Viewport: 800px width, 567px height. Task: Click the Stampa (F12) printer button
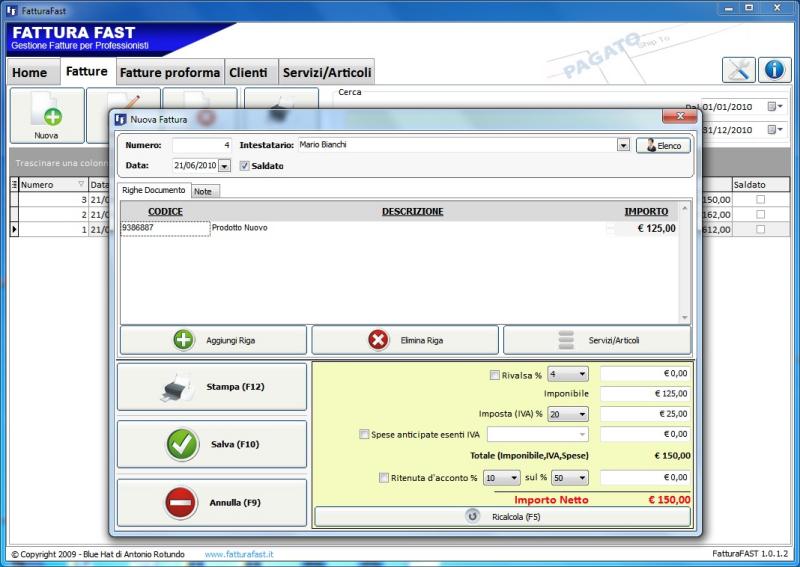coord(212,387)
